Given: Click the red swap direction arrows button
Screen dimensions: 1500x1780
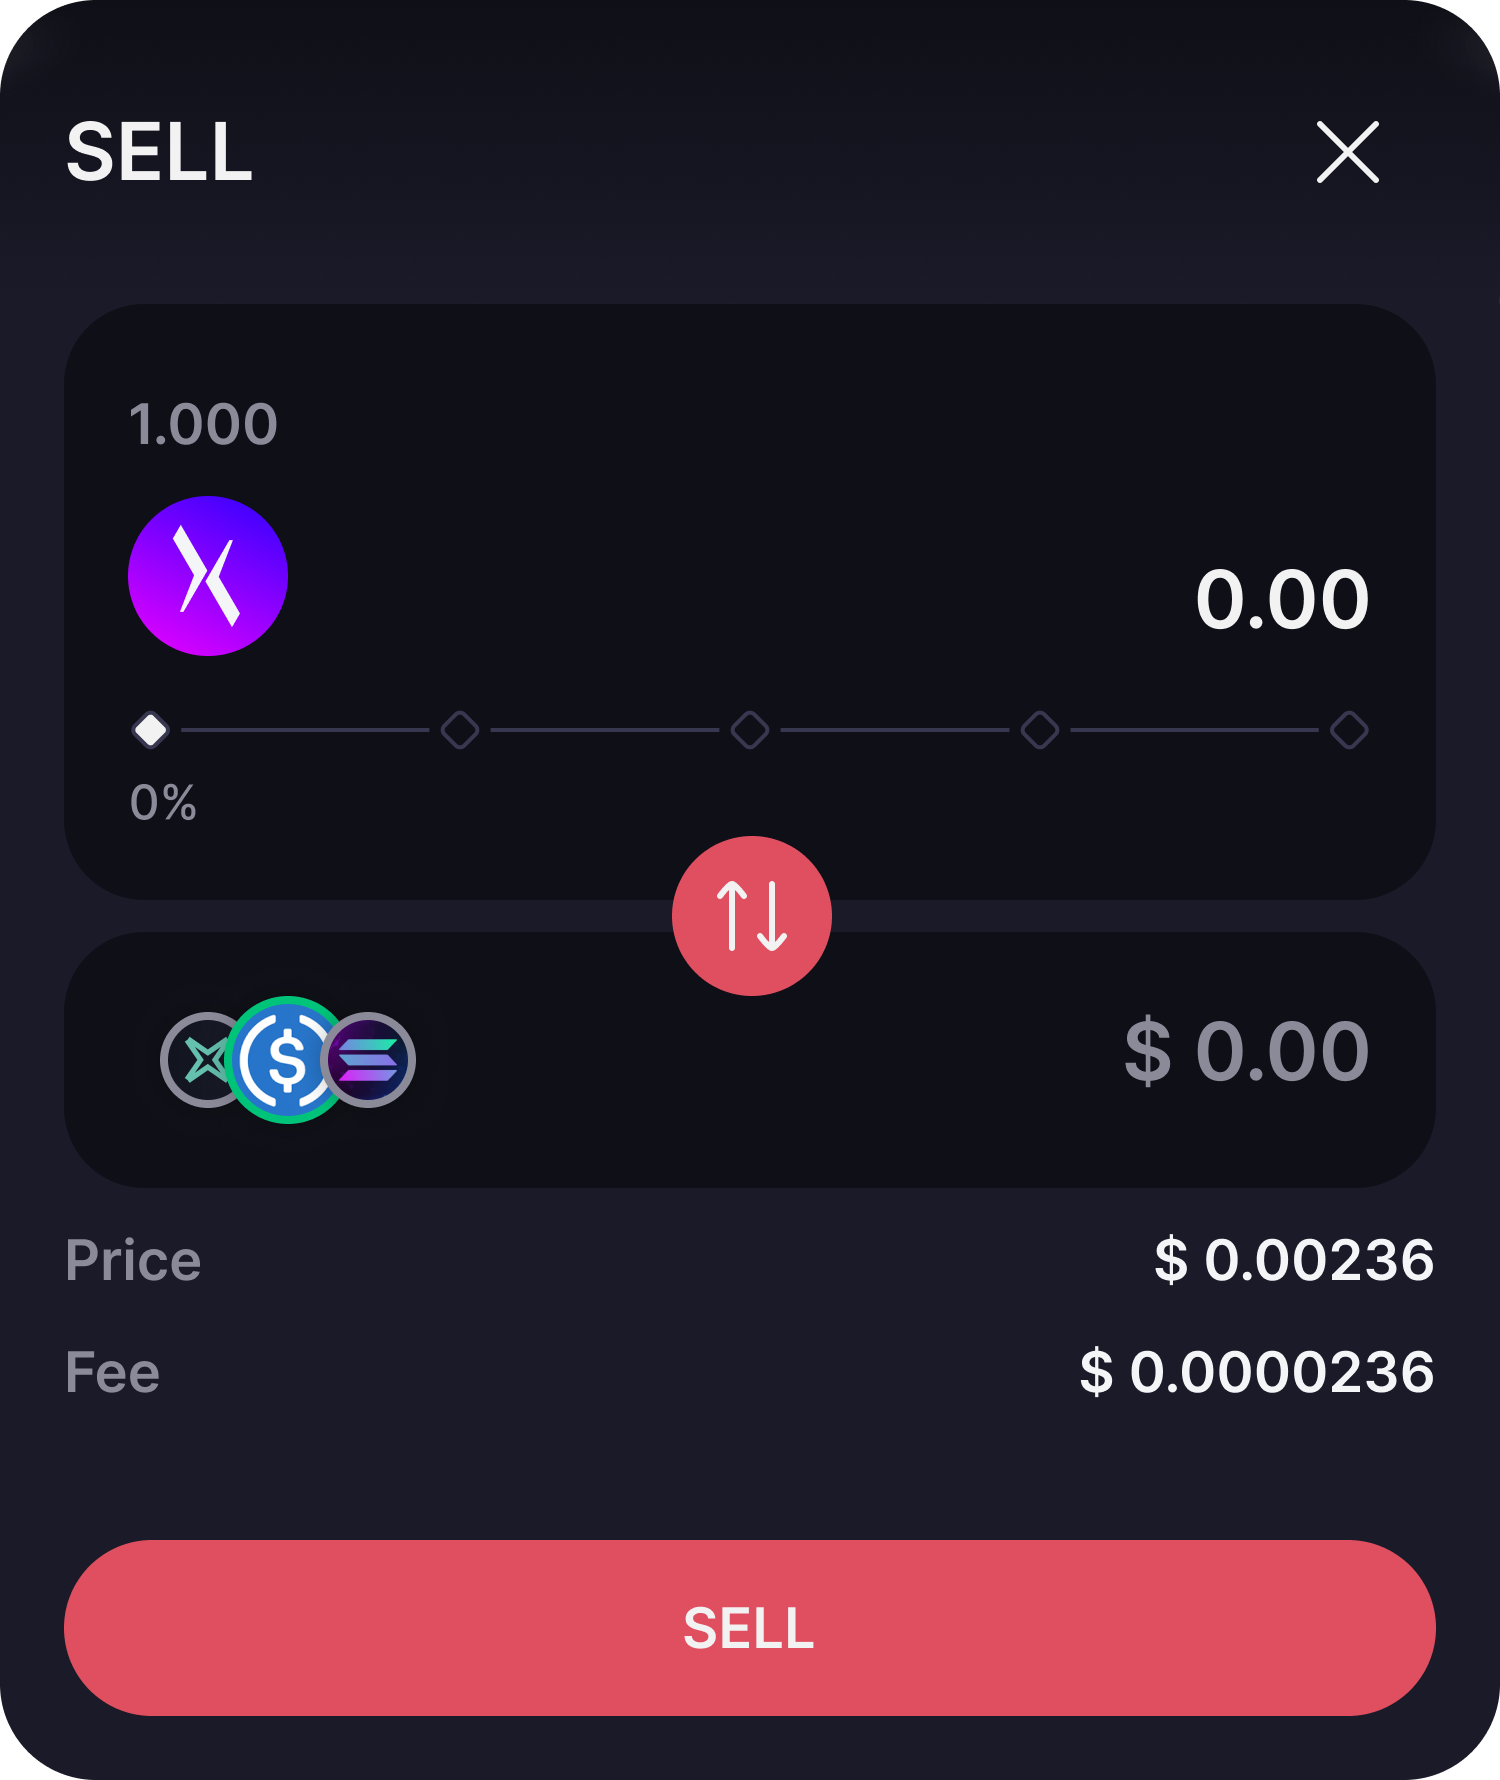Looking at the screenshot, I should pyautogui.click(x=752, y=915).
